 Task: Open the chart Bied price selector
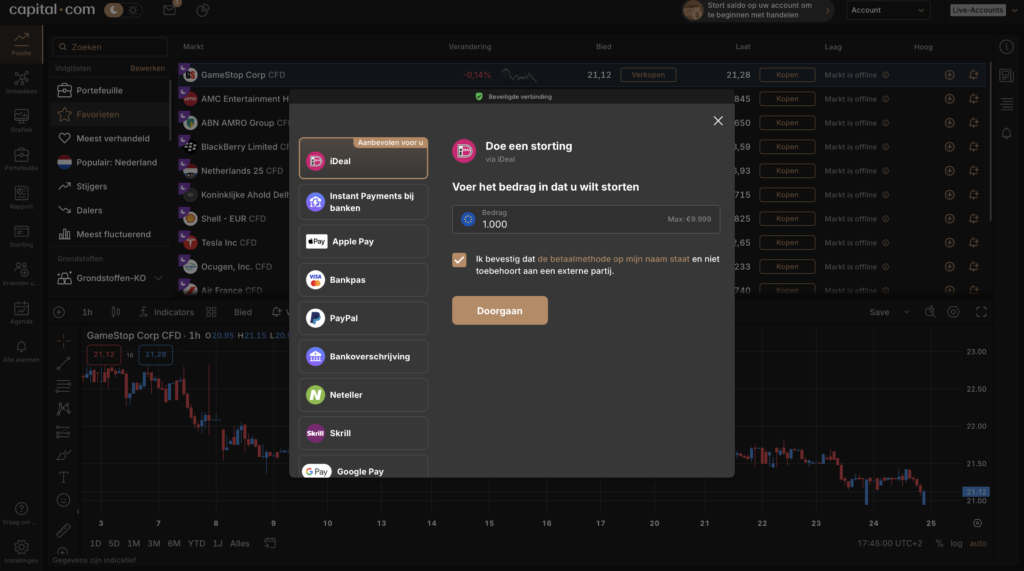pyautogui.click(x=243, y=312)
